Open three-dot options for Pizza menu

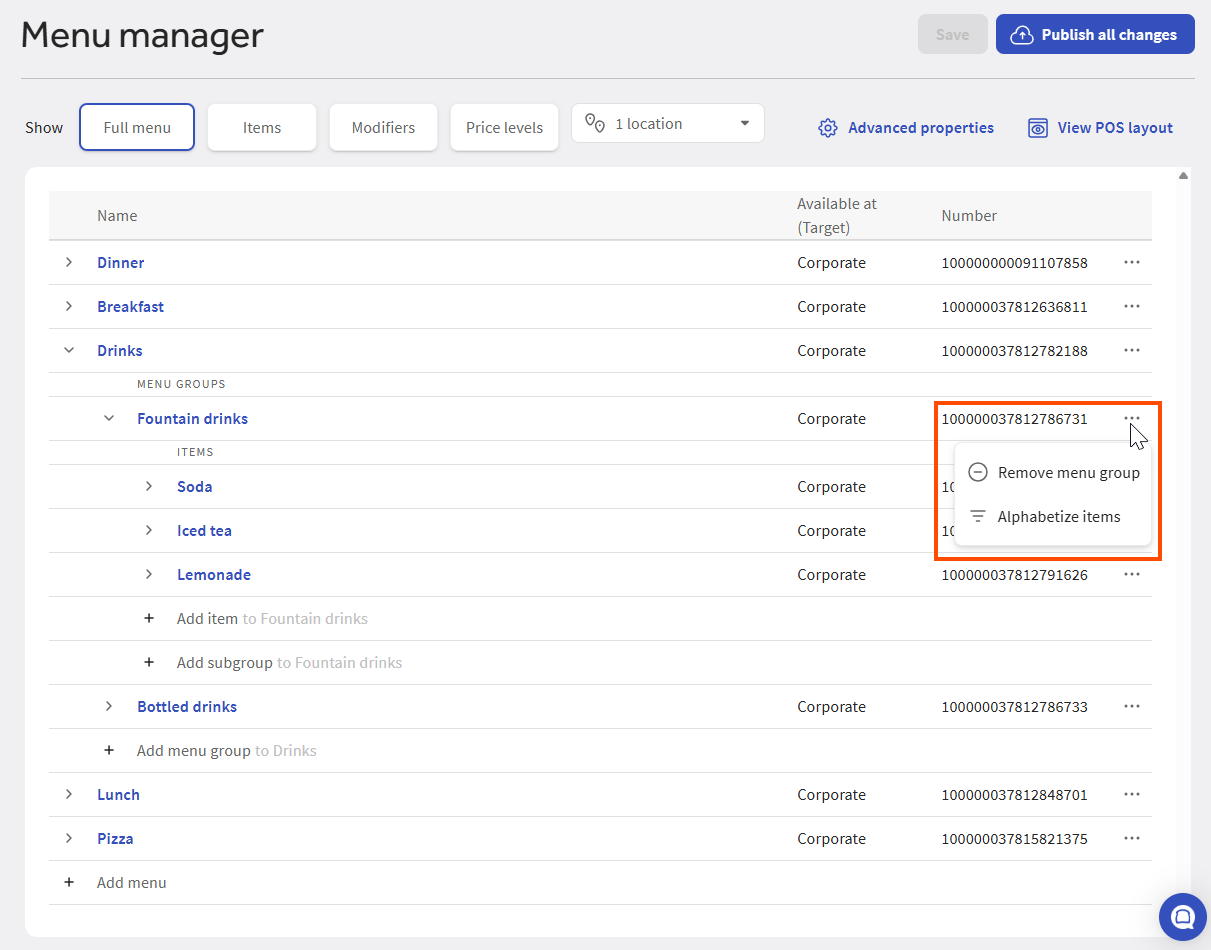tap(1131, 838)
